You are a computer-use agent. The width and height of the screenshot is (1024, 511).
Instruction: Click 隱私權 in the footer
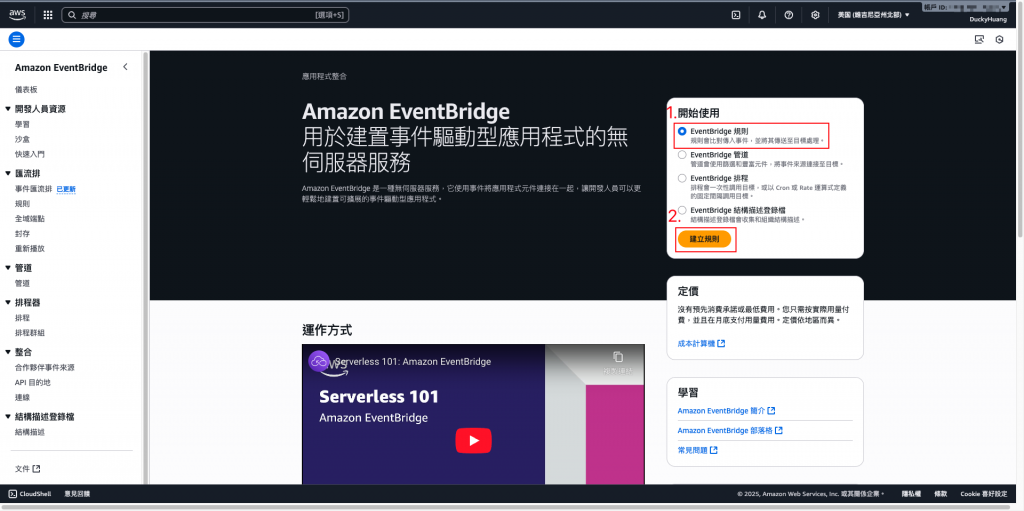pyautogui.click(x=911, y=494)
